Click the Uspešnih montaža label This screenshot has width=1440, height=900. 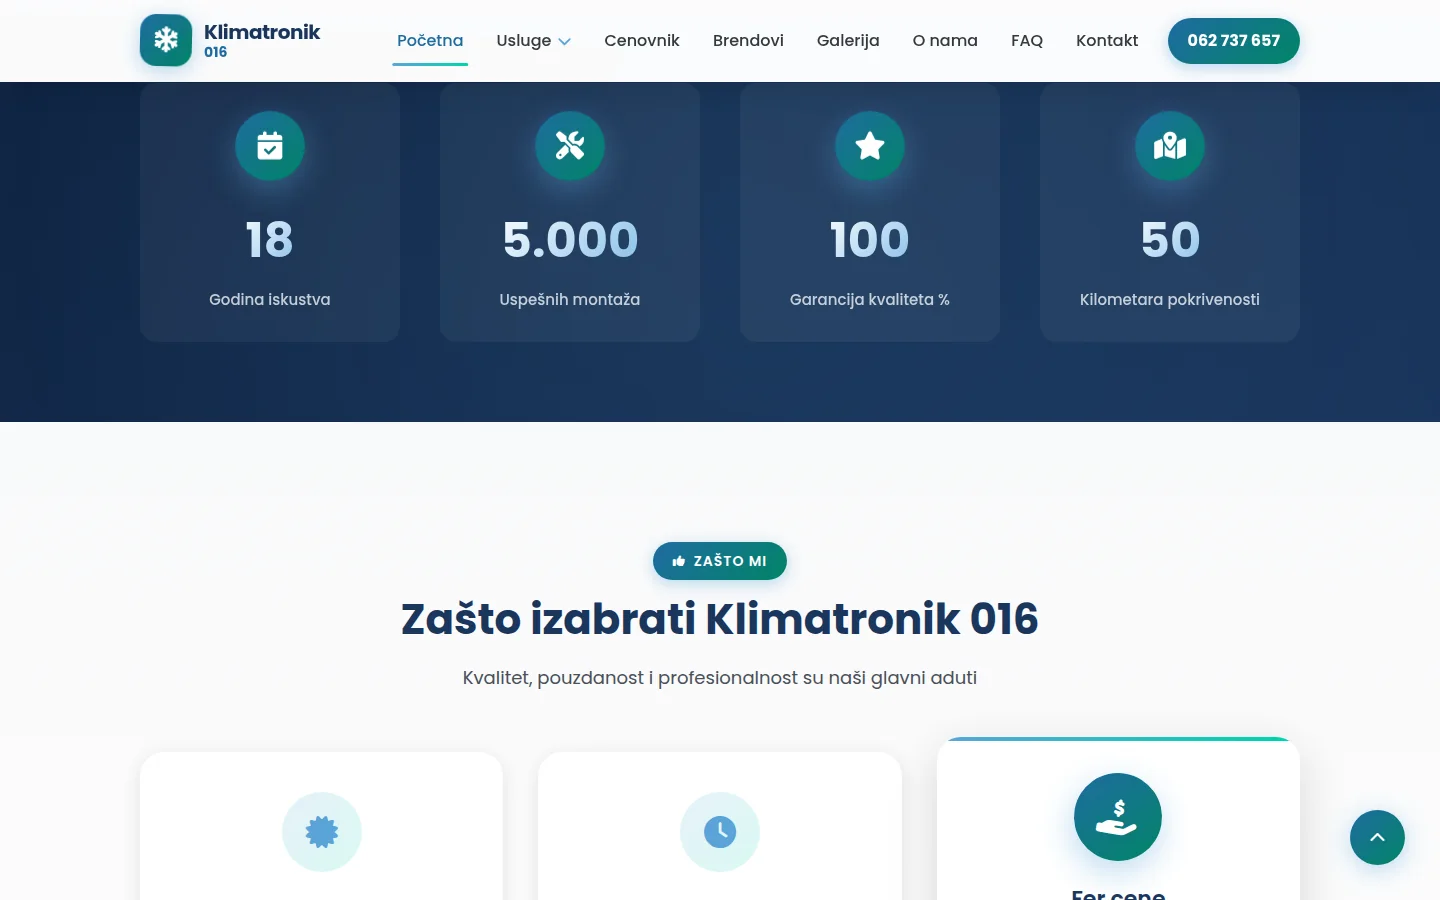click(570, 299)
